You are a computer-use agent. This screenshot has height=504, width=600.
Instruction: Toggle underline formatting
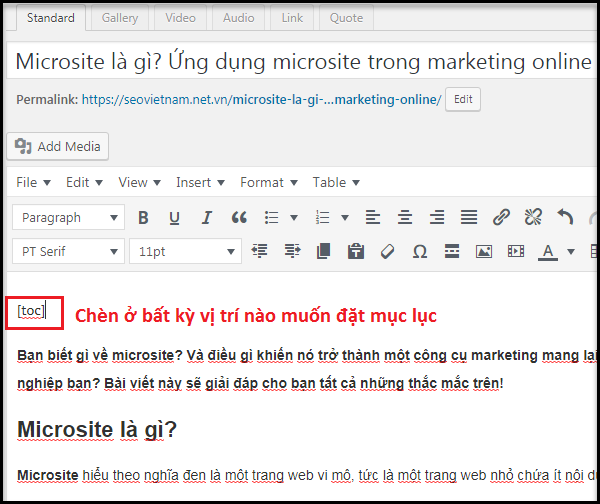pyautogui.click(x=175, y=217)
